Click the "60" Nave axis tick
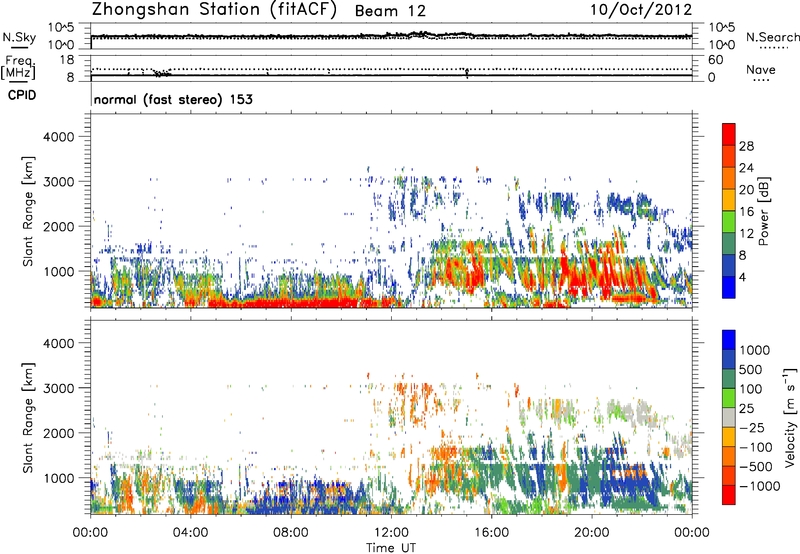 [x=715, y=60]
